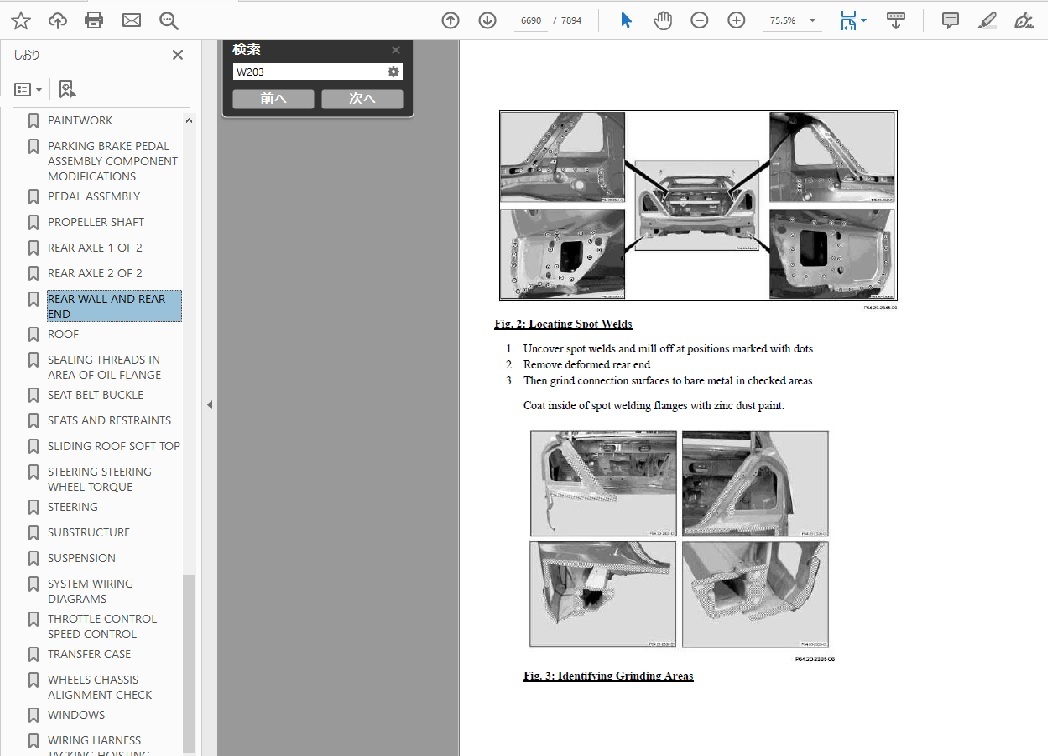Open SYSTEM WIRING DIAGRAMS bookmark

coord(90,592)
